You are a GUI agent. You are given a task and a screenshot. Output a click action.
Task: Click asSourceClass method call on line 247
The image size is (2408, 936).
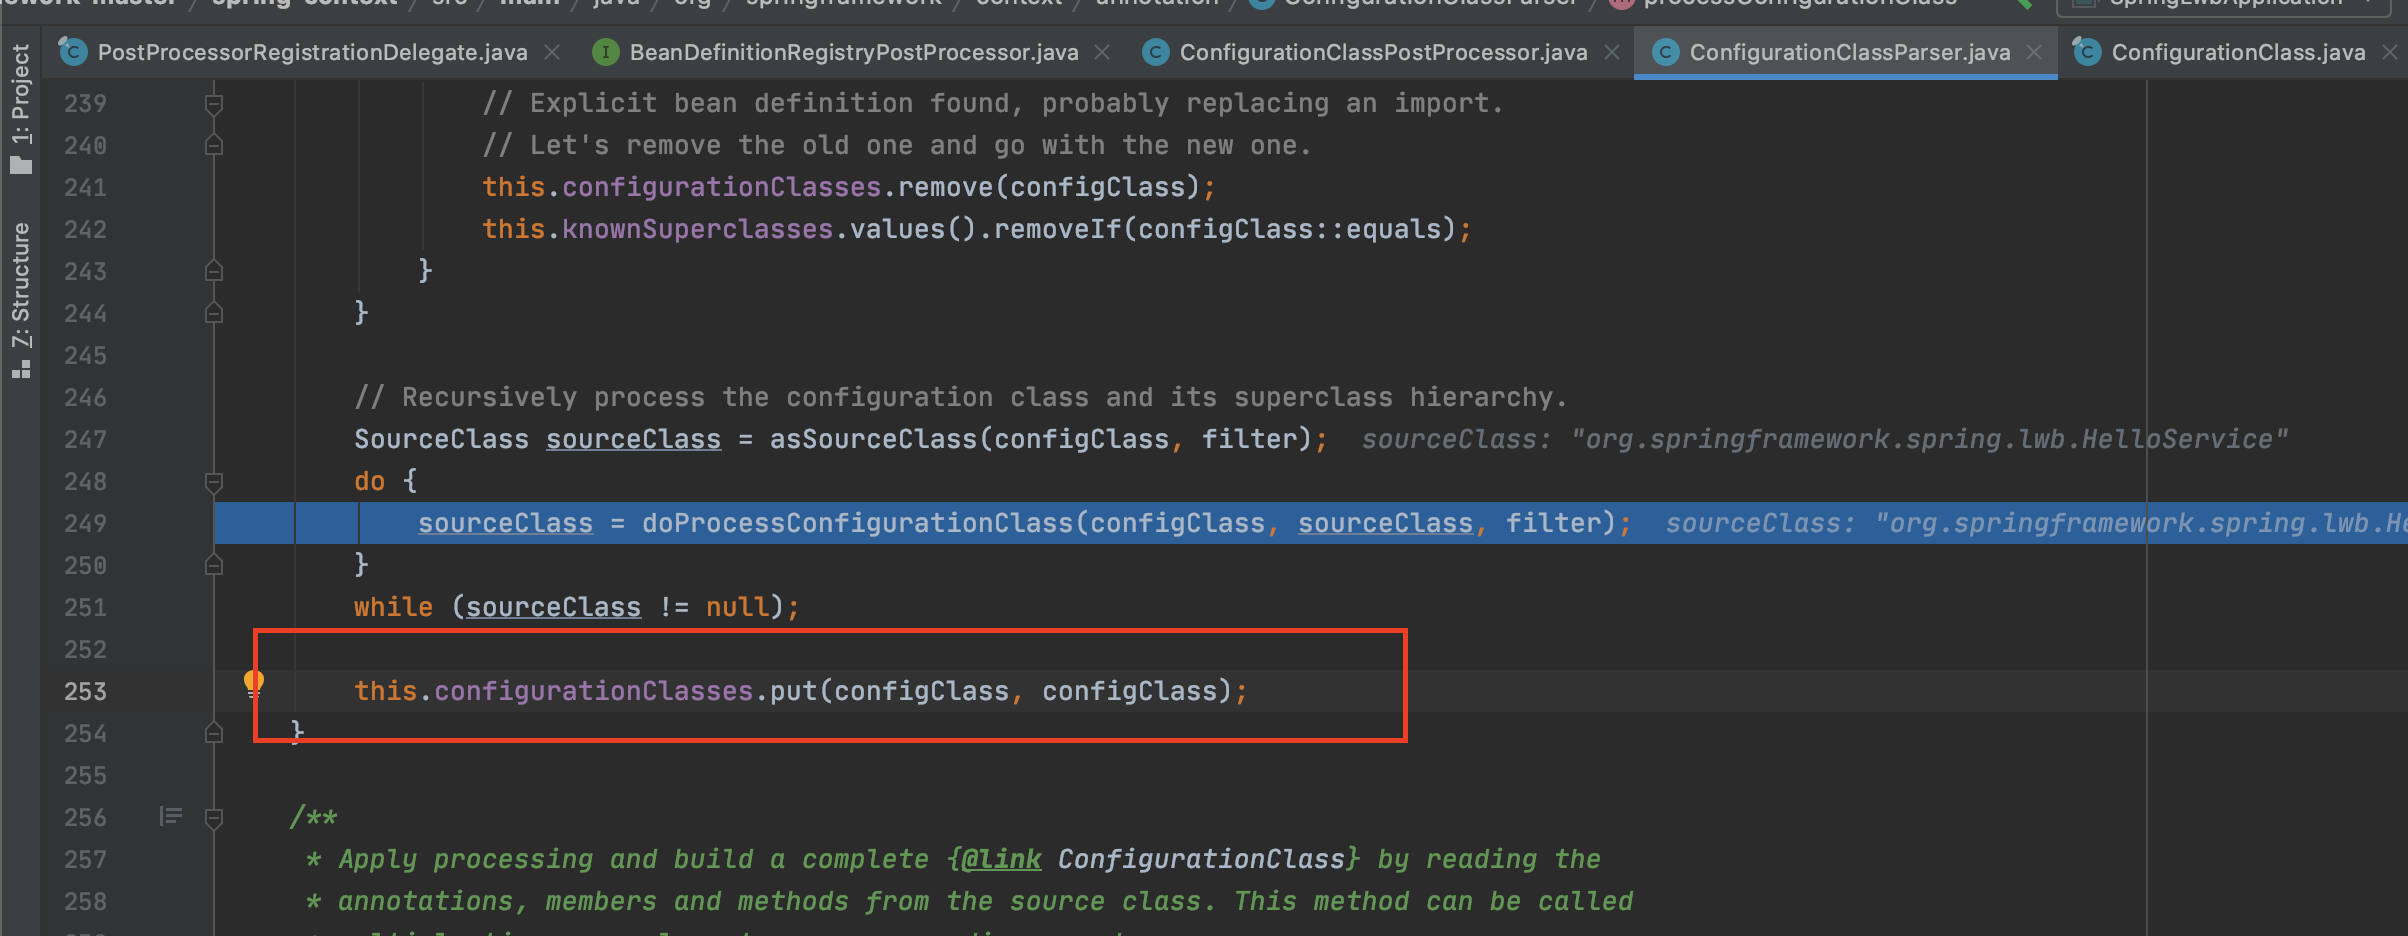(x=873, y=439)
